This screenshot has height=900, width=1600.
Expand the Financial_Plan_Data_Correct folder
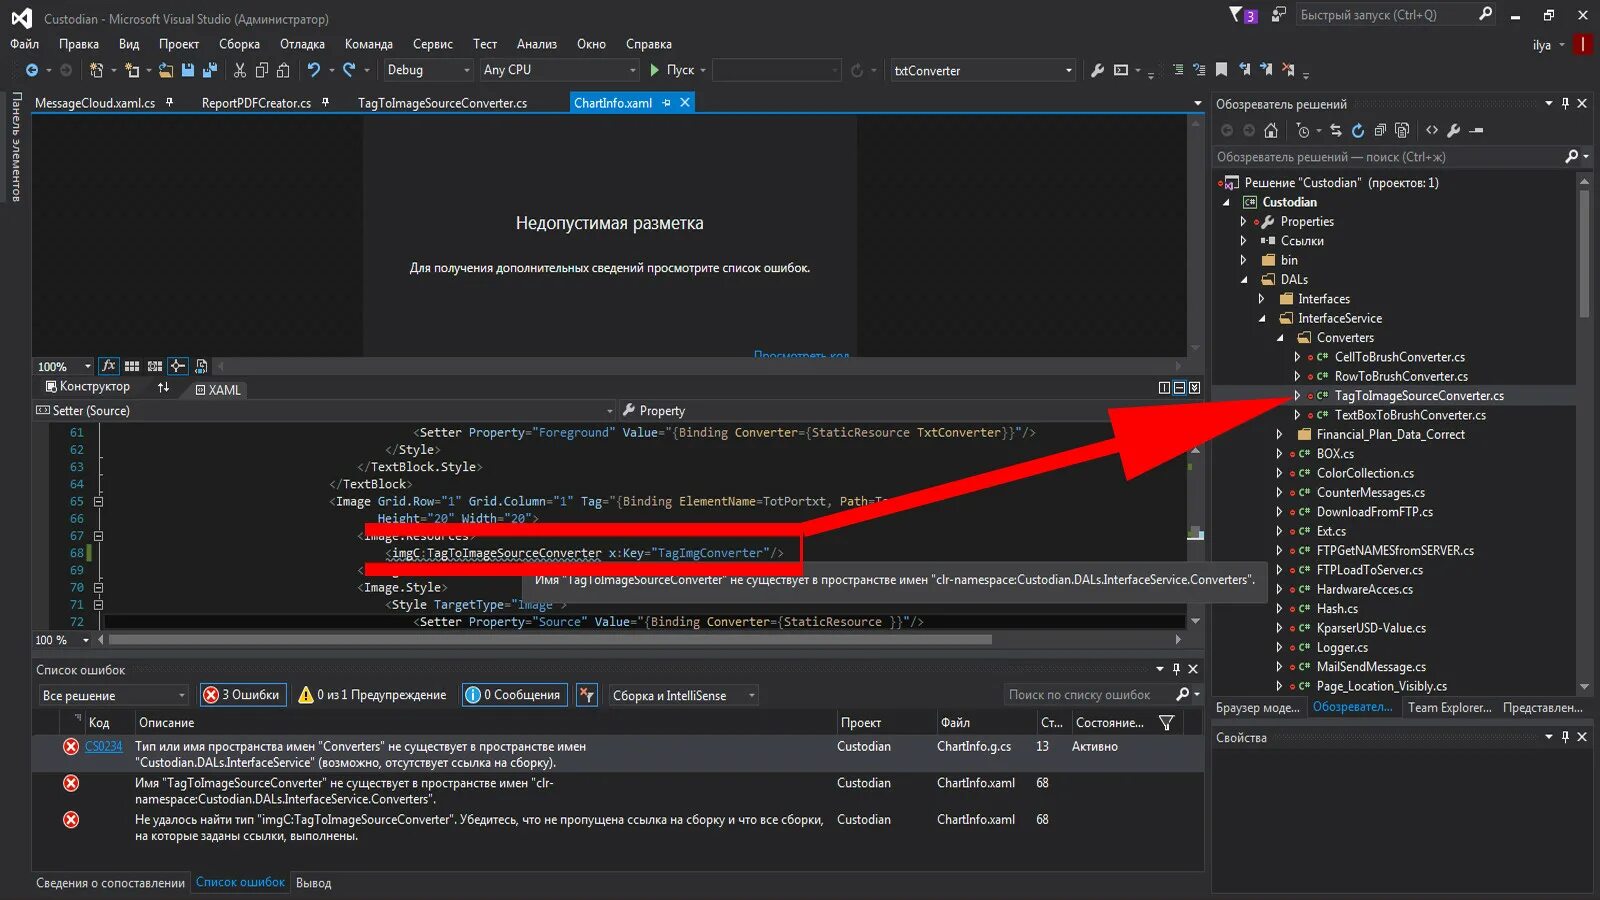[x=1279, y=435]
